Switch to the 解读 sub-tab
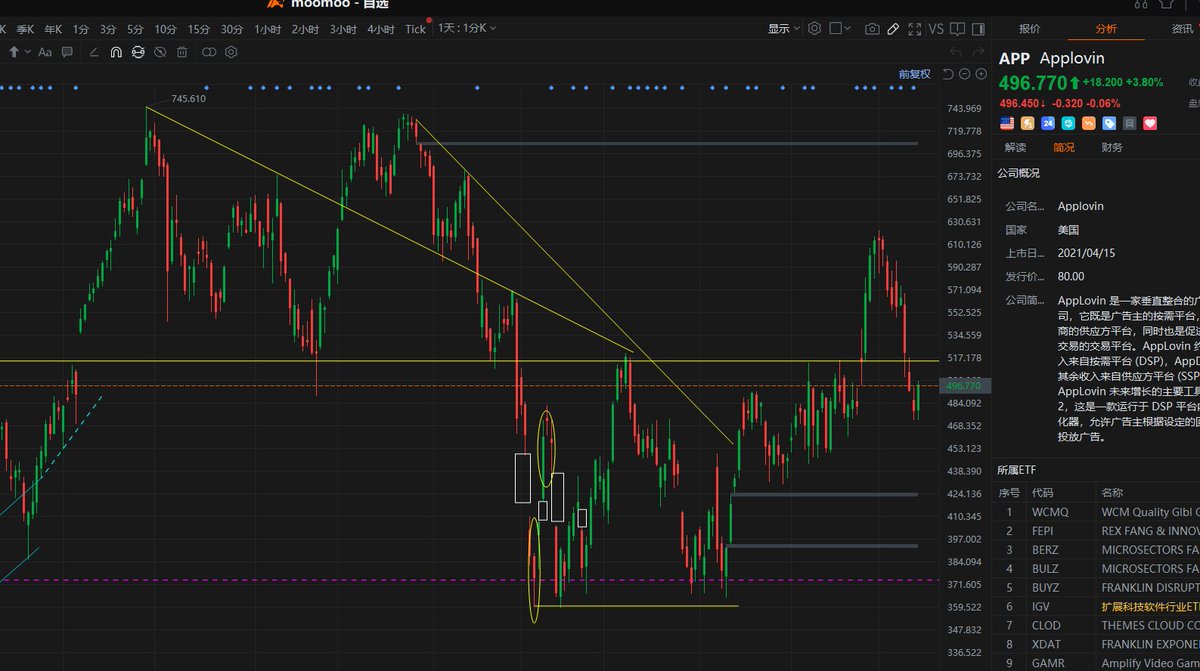Viewport: 1200px width, 671px height. [1015, 147]
